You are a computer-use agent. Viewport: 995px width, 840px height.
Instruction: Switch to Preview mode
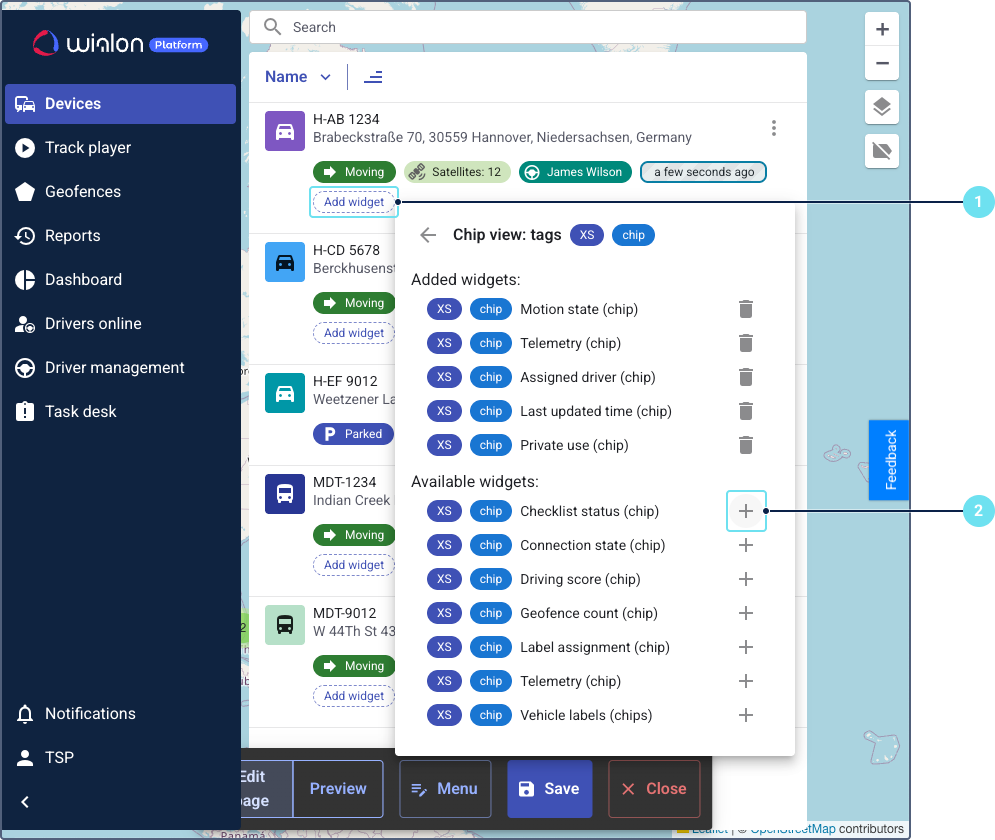(338, 789)
